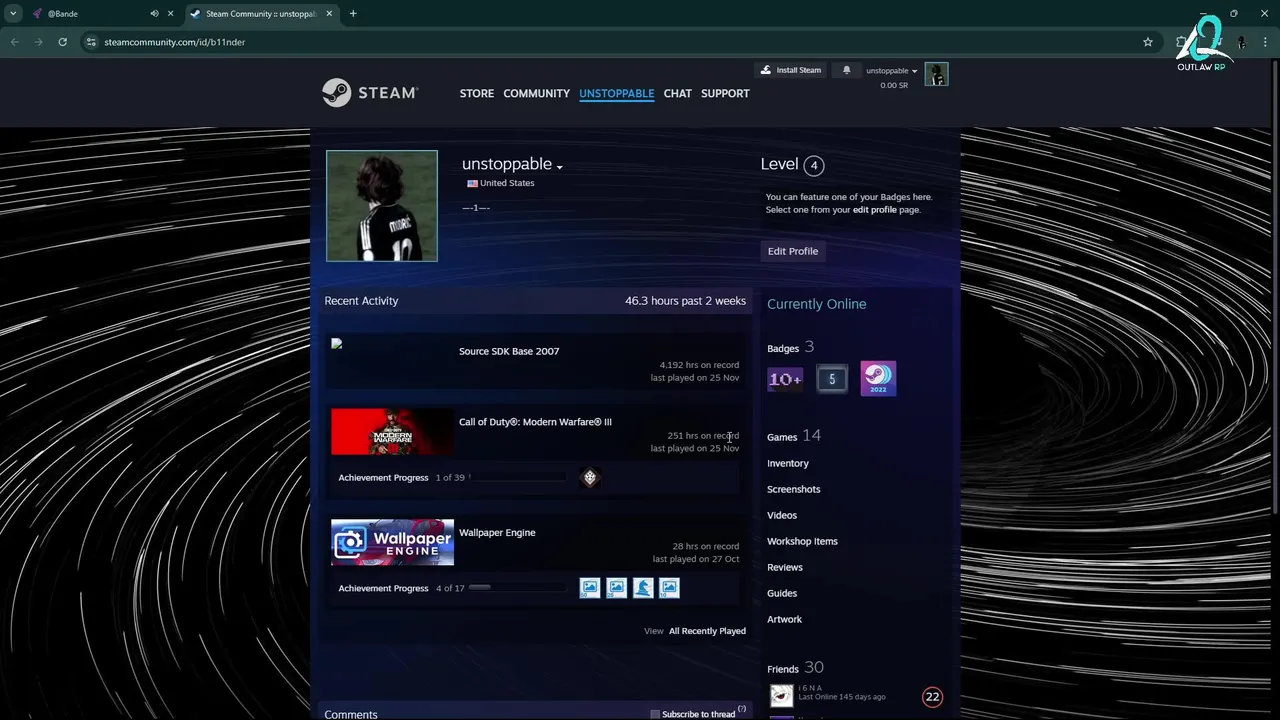Open the Videos link
The image size is (1280, 720).
click(x=782, y=515)
